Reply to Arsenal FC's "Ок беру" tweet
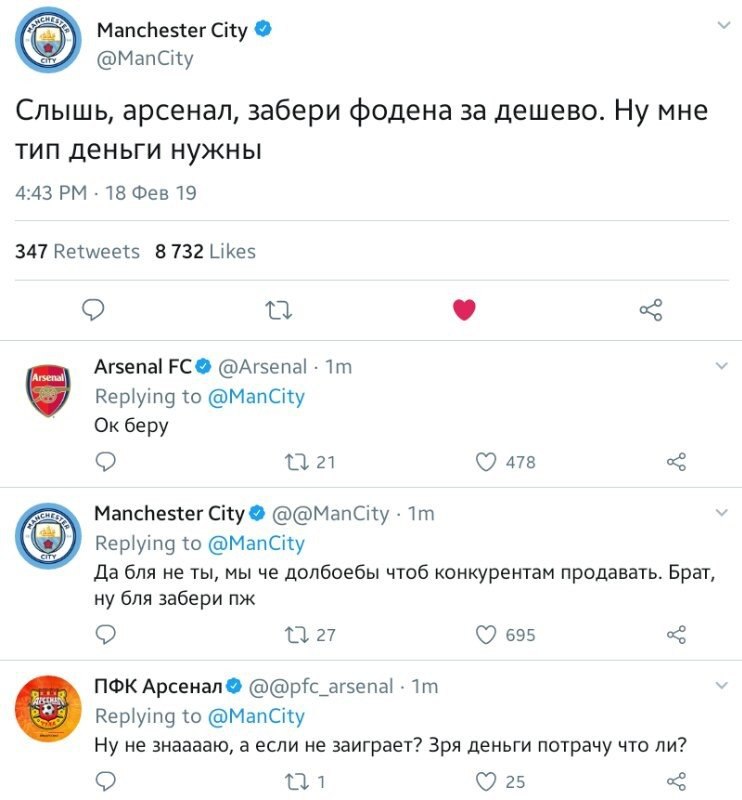This screenshot has height=800, width=742. [106, 462]
